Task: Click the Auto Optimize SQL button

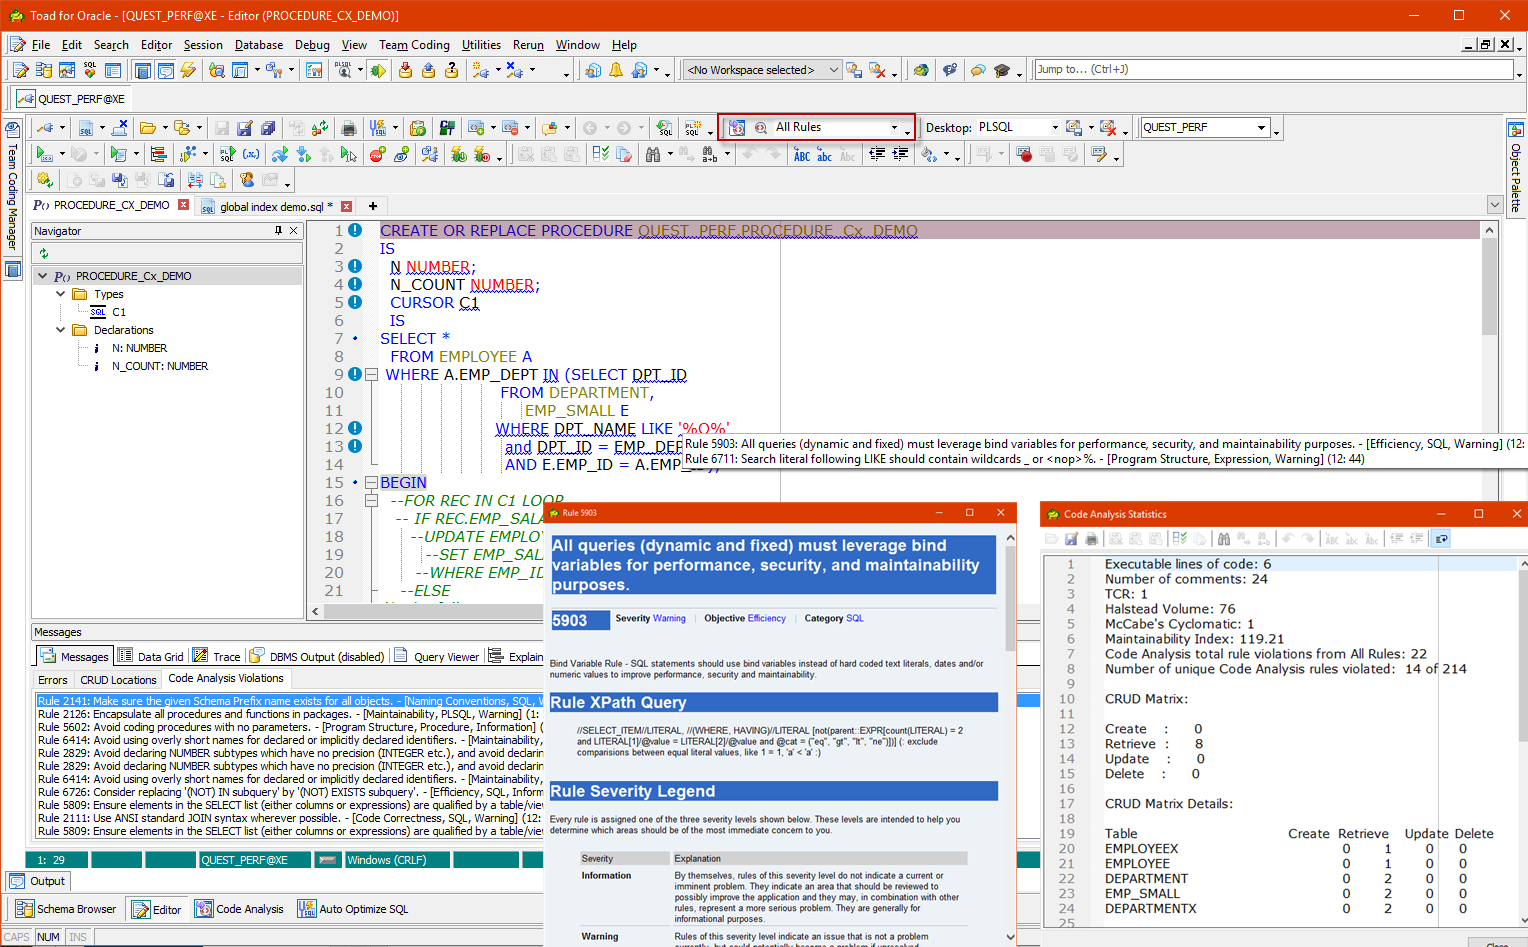Action: point(354,909)
